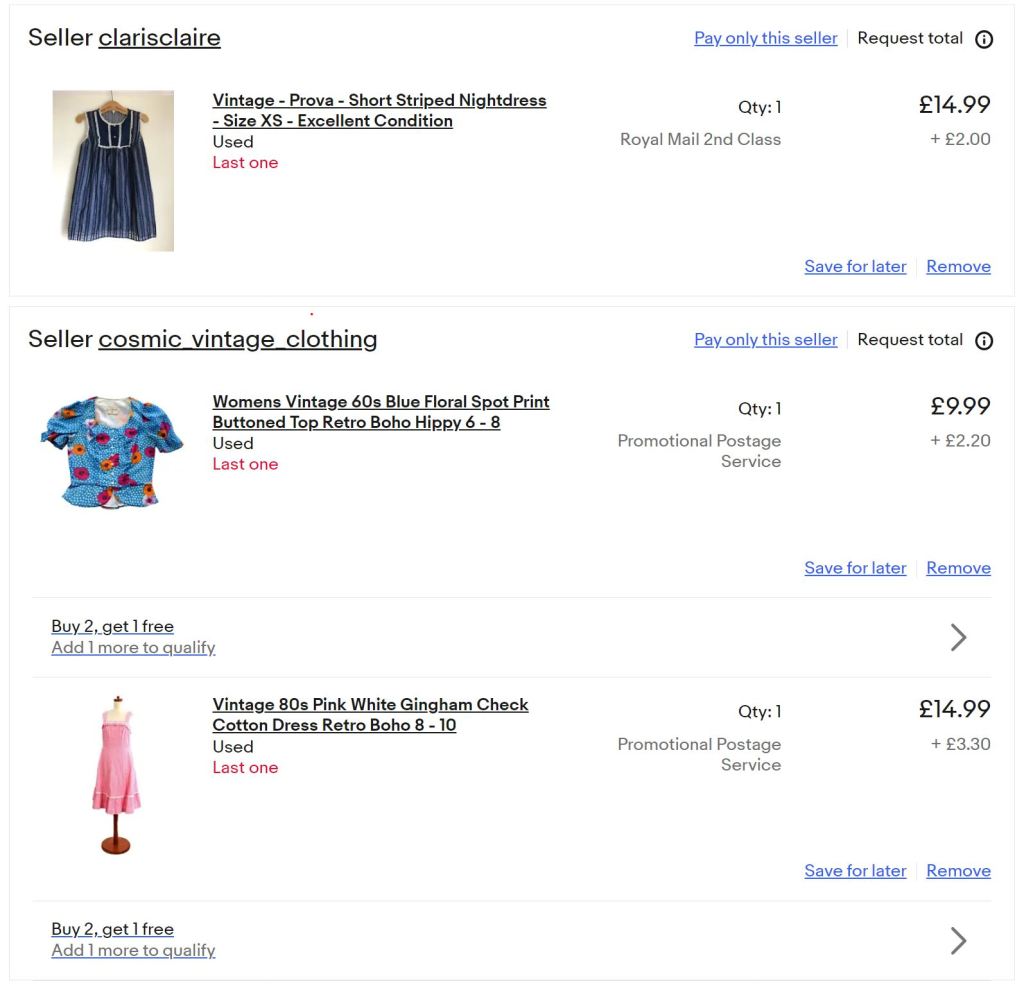The height and width of the screenshot is (988, 1024).
Task: Remove the blue floral top from cart
Action: pos(958,567)
